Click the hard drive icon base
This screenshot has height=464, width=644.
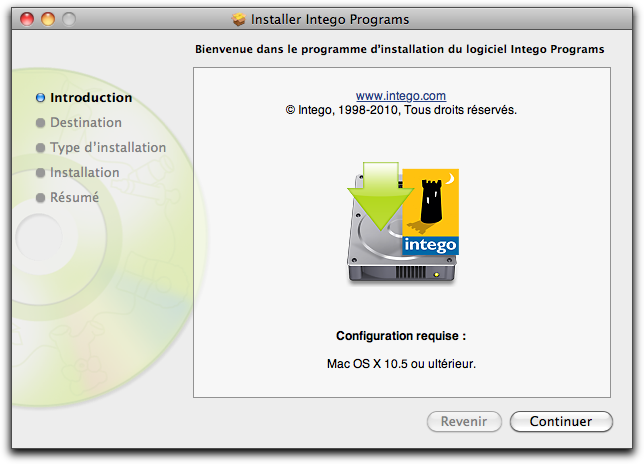[x=402, y=273]
